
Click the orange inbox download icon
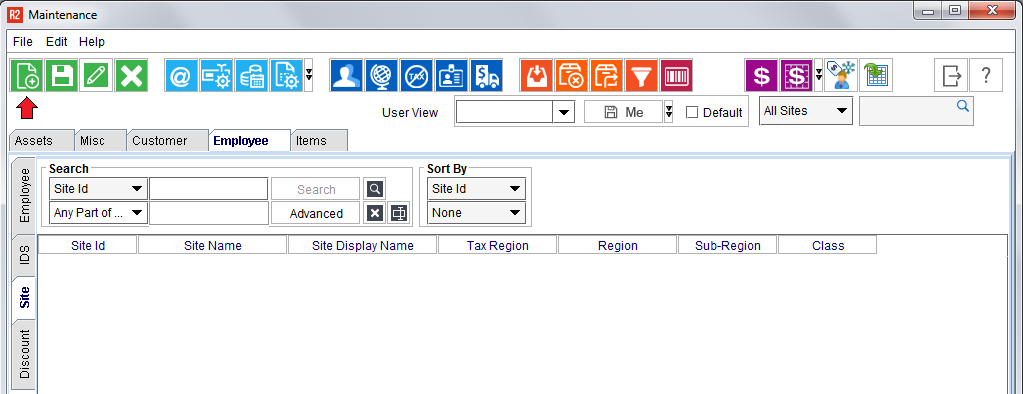click(537, 76)
